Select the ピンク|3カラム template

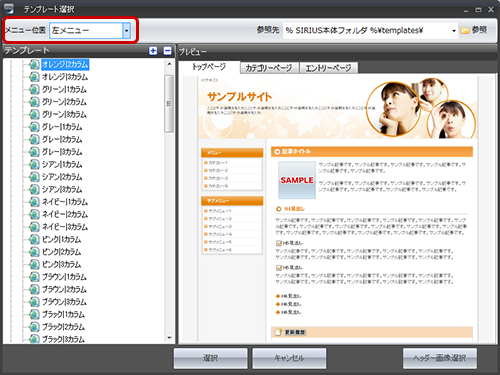pos(62,264)
